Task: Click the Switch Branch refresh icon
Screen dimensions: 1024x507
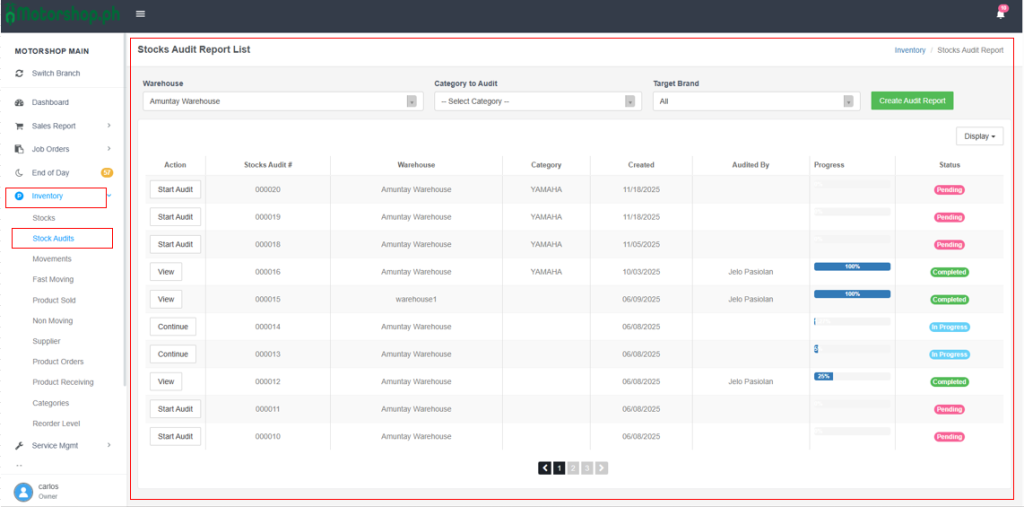Action: (x=20, y=74)
